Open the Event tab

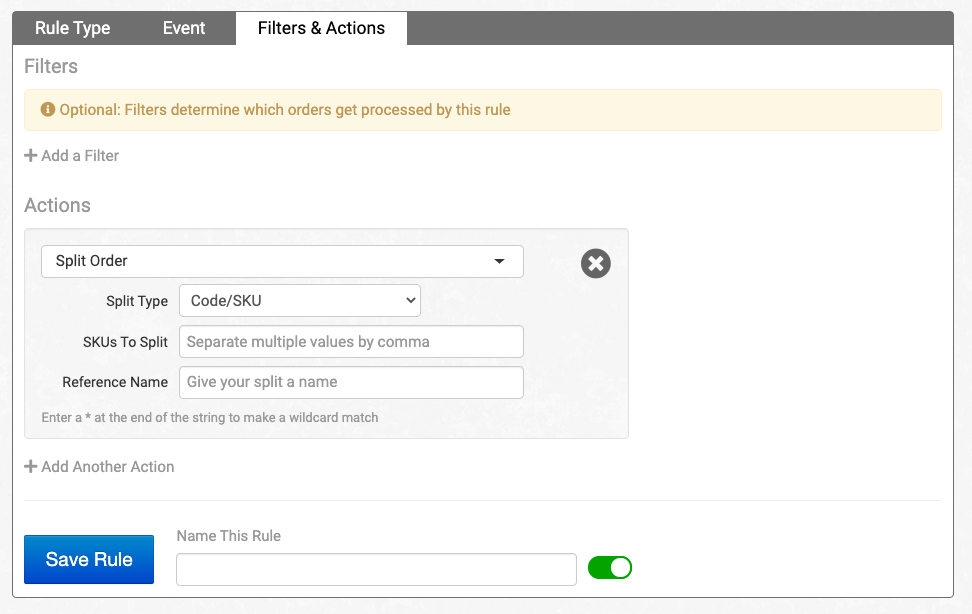(x=184, y=28)
